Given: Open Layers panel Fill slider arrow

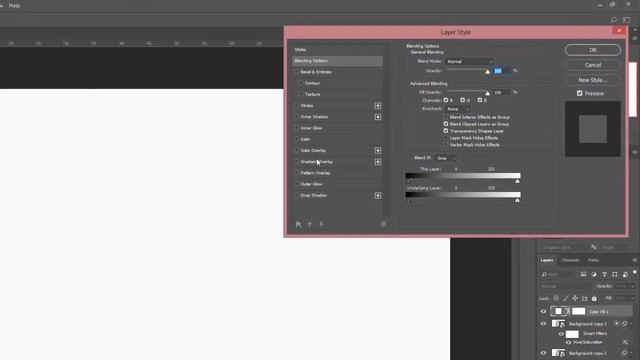Looking at the screenshot, I should (x=633, y=299).
